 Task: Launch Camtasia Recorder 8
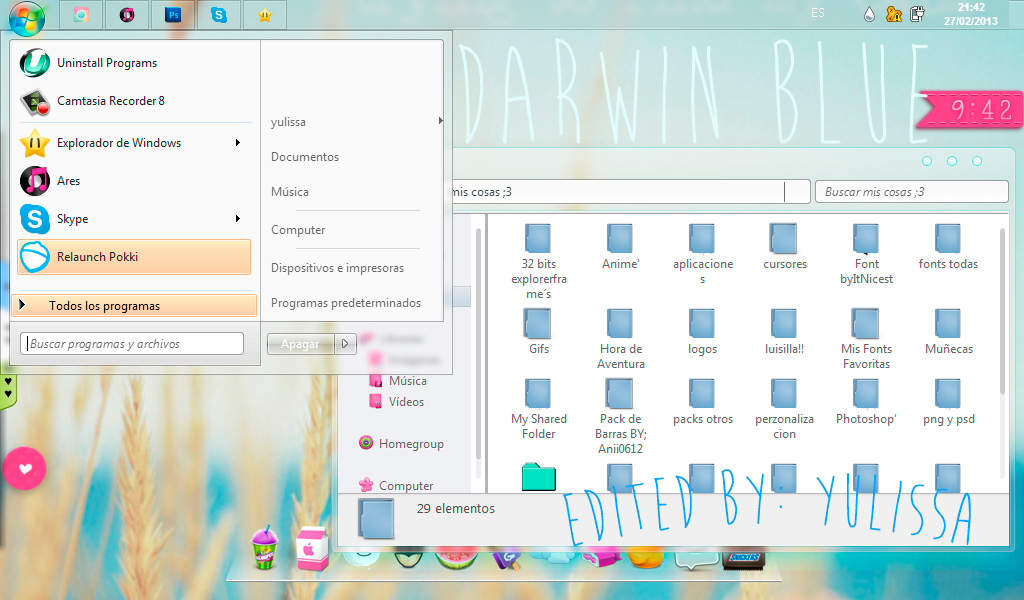point(135,101)
